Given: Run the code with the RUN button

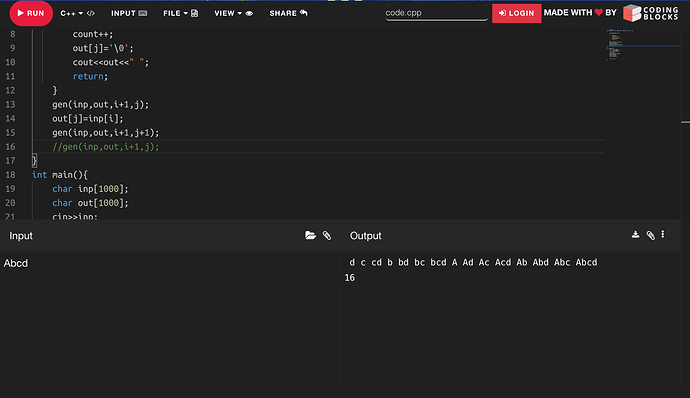Looking at the screenshot, I should (31, 13).
